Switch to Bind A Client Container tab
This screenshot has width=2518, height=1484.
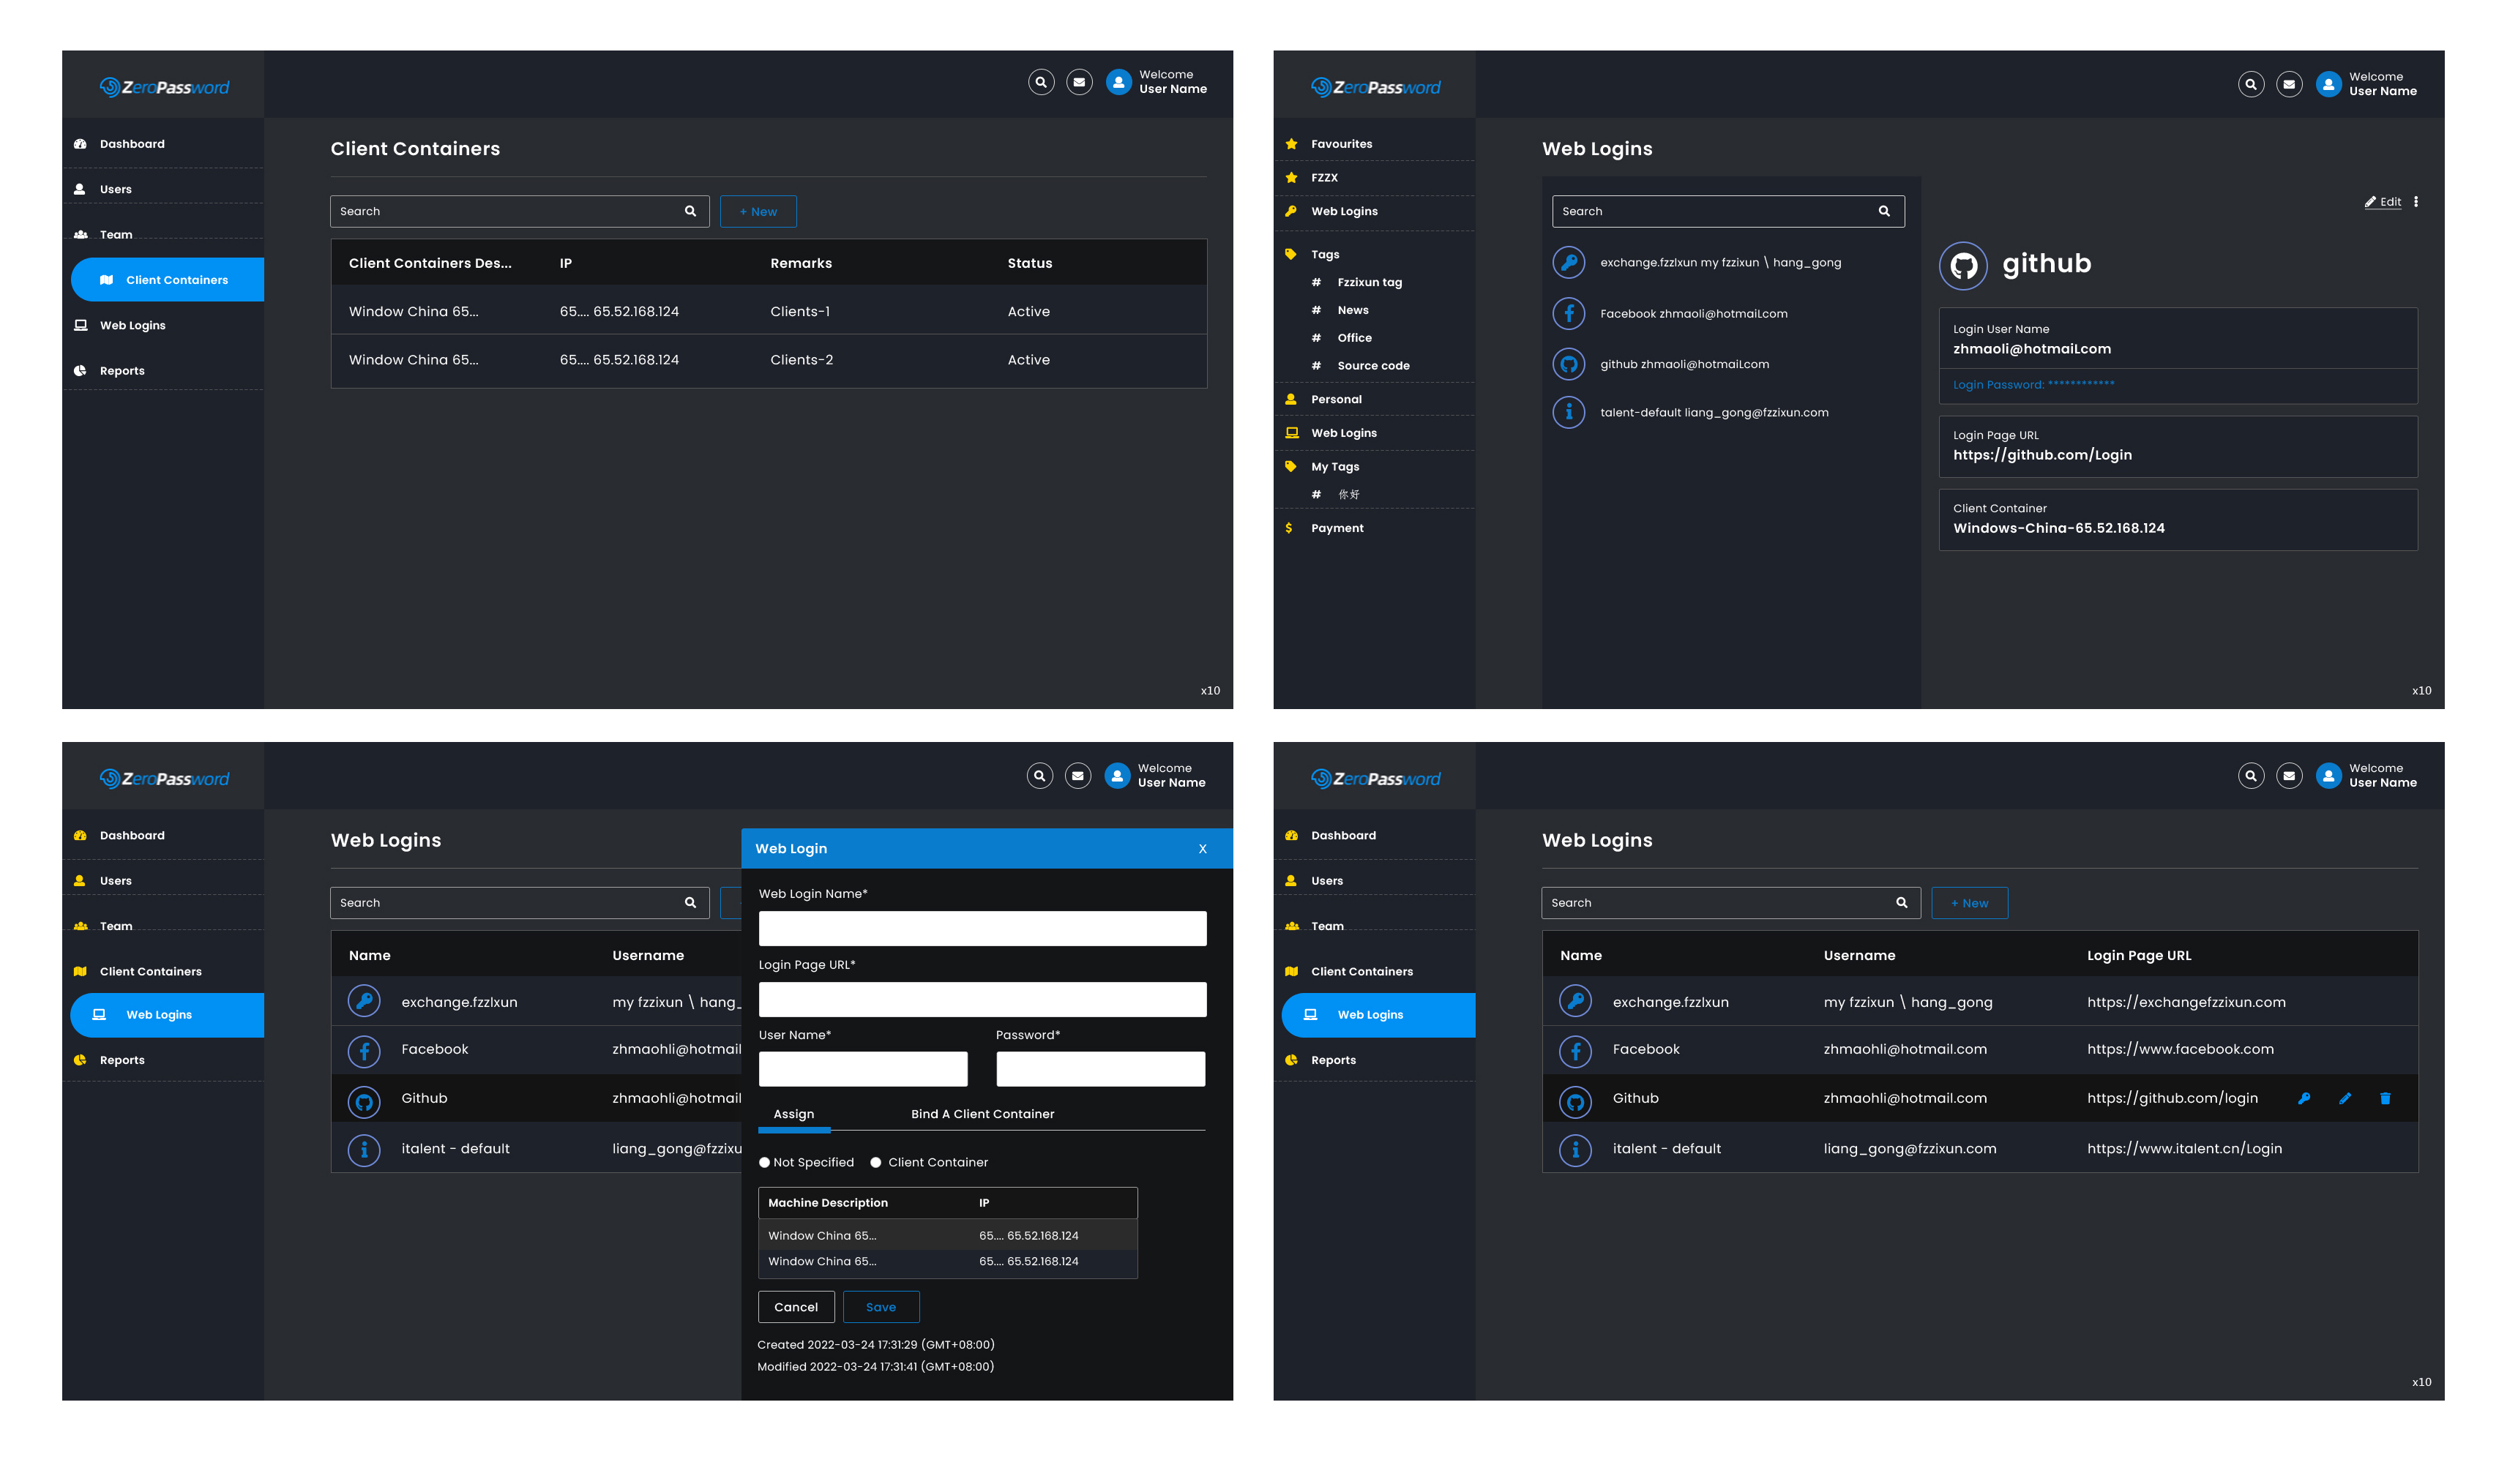coord(982,1114)
